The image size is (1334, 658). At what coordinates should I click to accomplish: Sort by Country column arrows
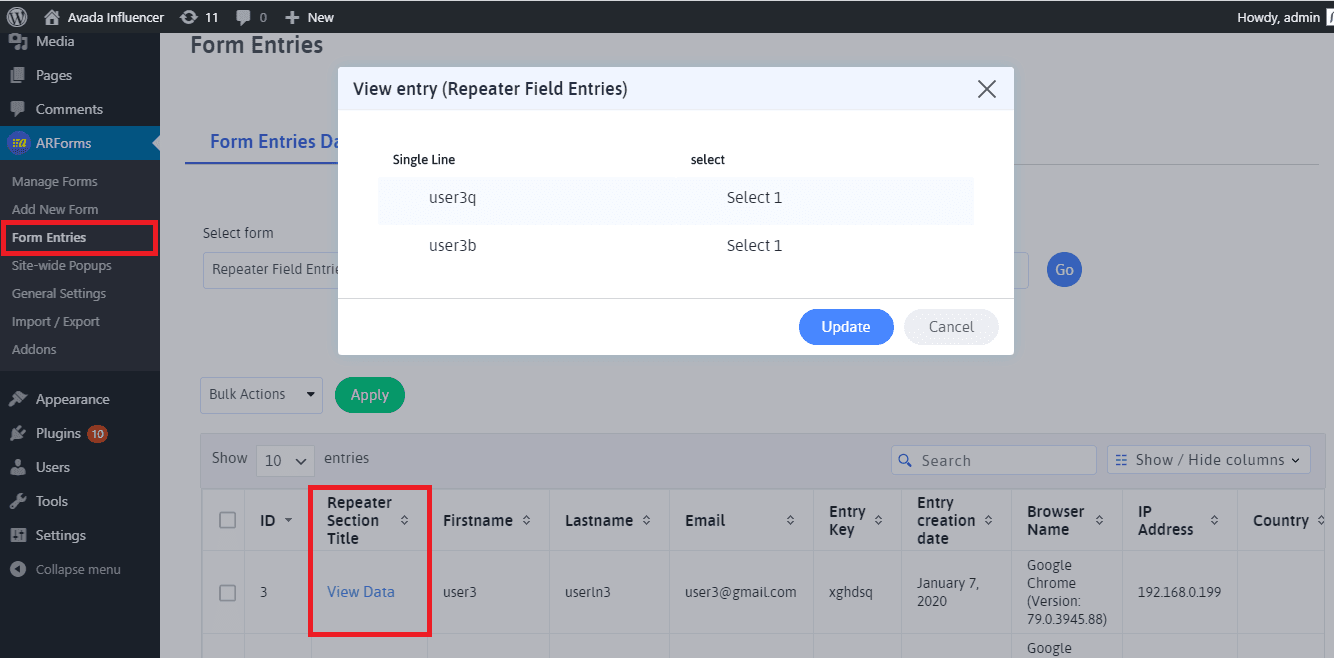coord(1321,520)
